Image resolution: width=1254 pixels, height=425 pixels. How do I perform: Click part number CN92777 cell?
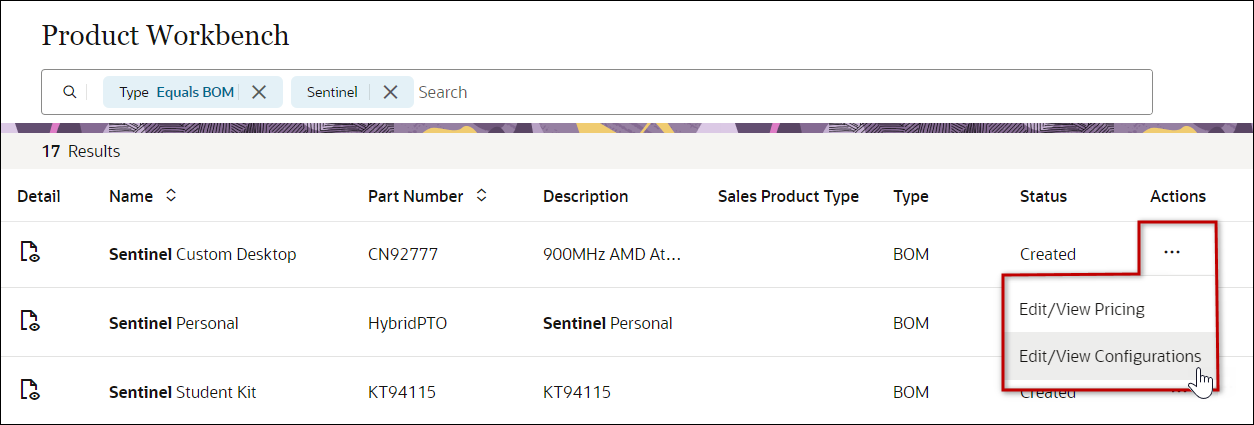[404, 254]
